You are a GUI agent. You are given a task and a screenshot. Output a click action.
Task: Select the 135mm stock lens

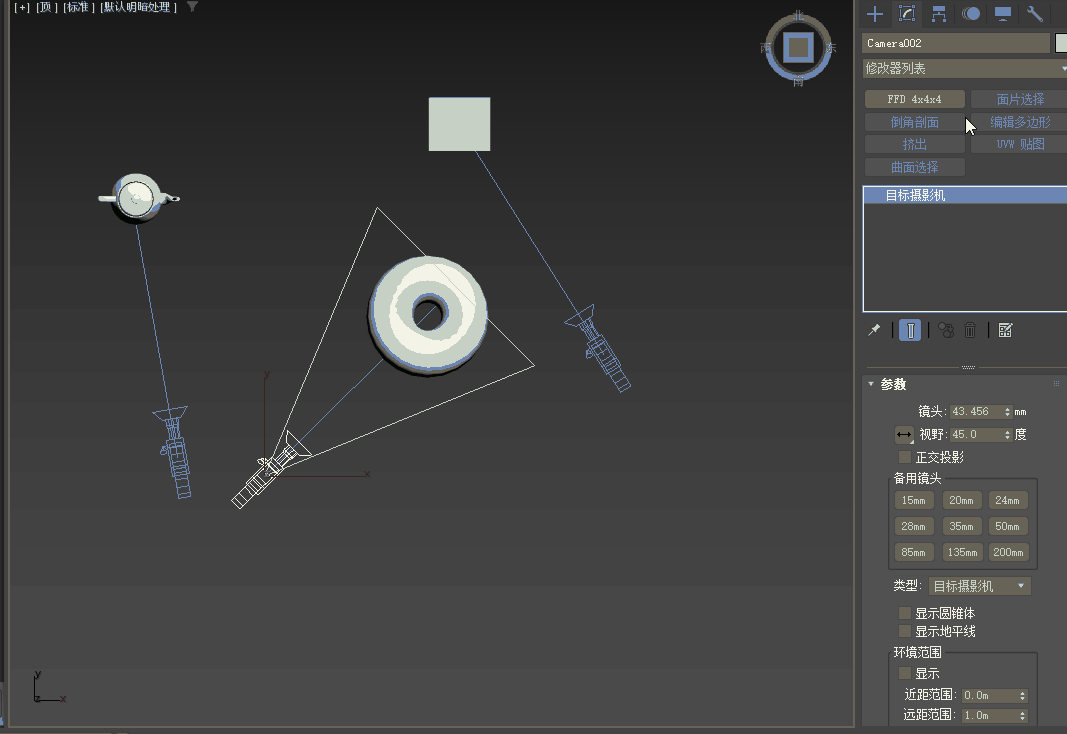click(962, 552)
